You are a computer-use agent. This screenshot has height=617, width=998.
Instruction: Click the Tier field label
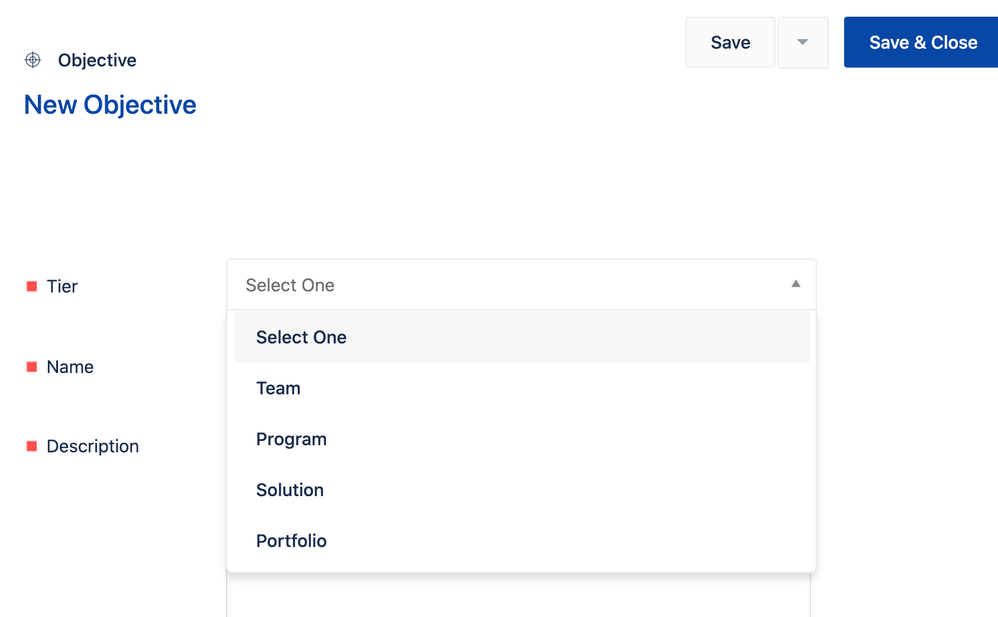(62, 287)
